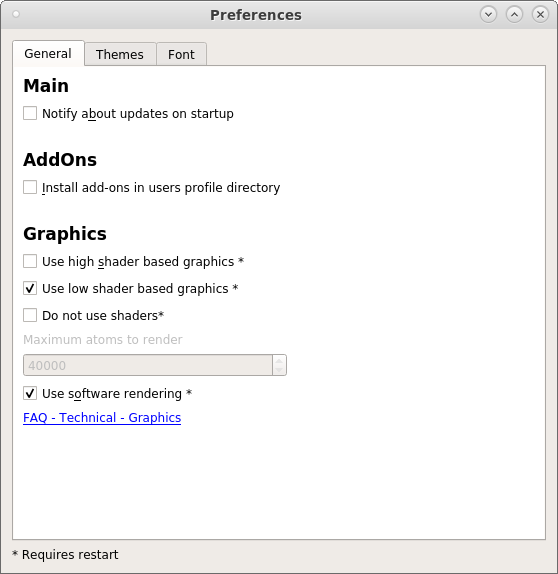This screenshot has height=574, width=558.
Task: Click the window menu dot in titlebar
Action: (x=16, y=14)
